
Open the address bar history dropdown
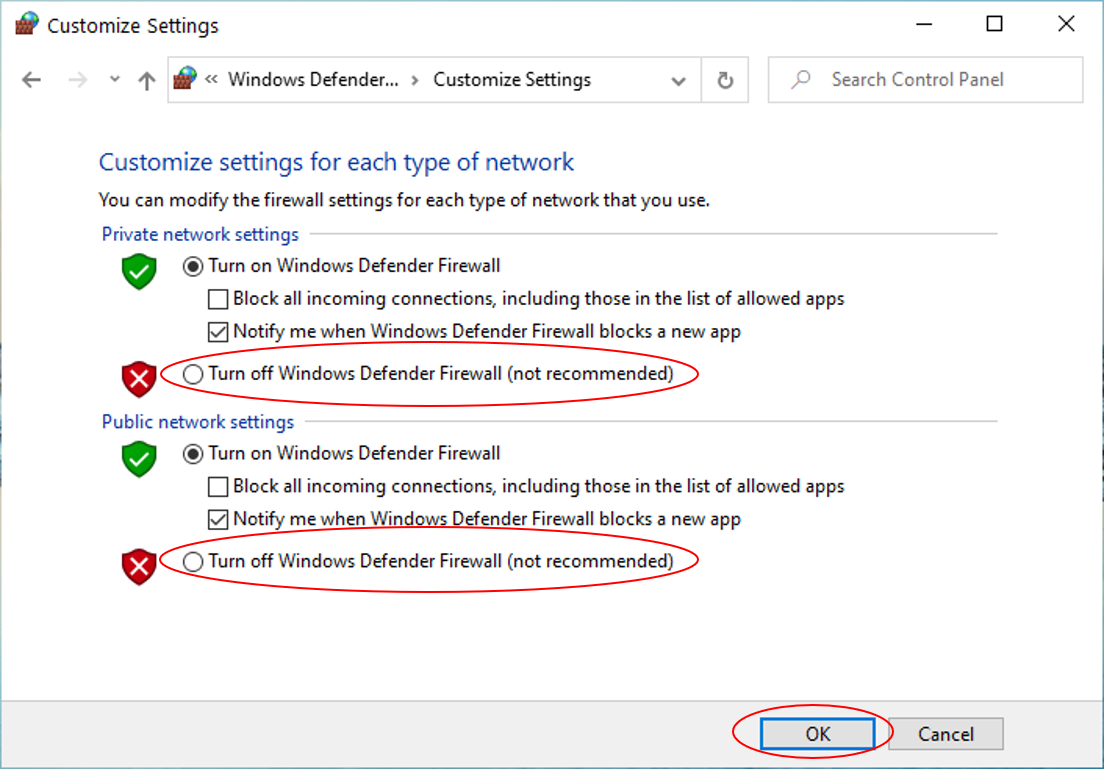[x=679, y=80]
